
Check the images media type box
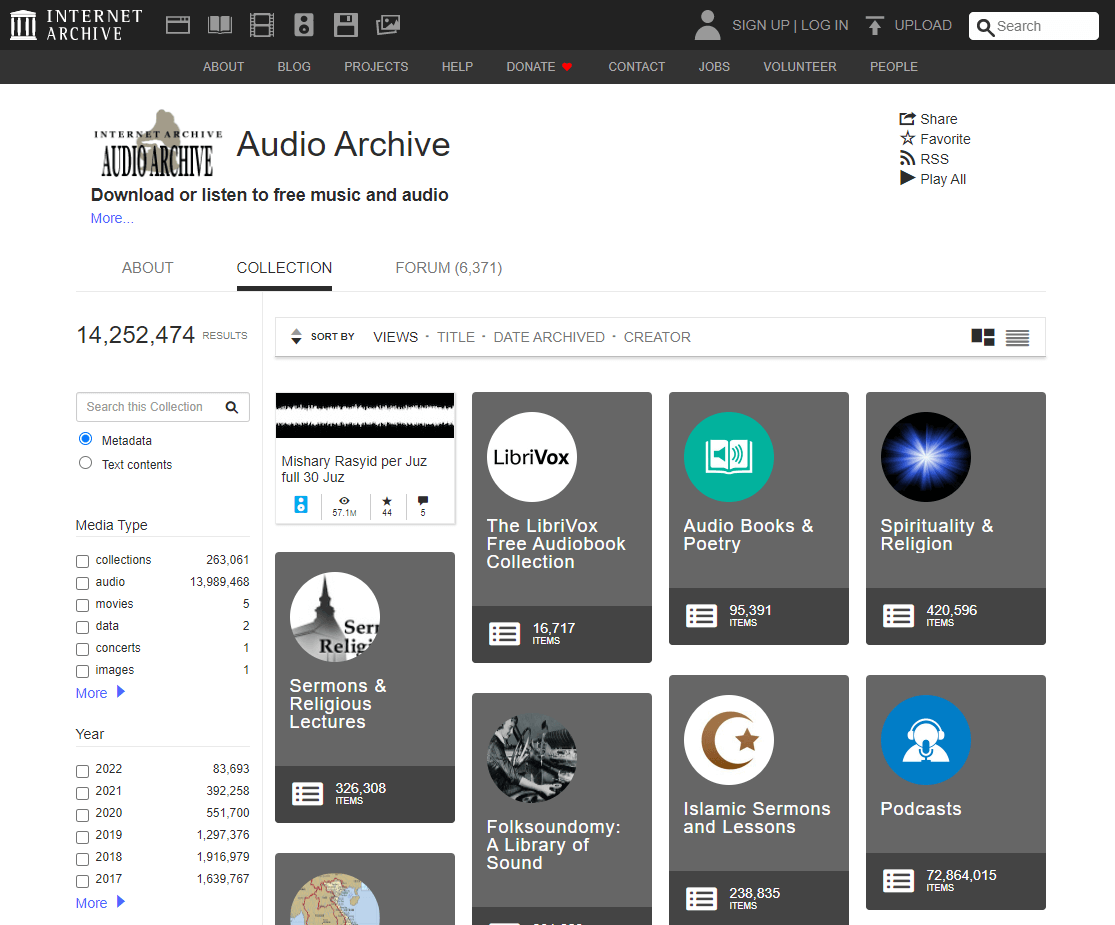click(82, 671)
